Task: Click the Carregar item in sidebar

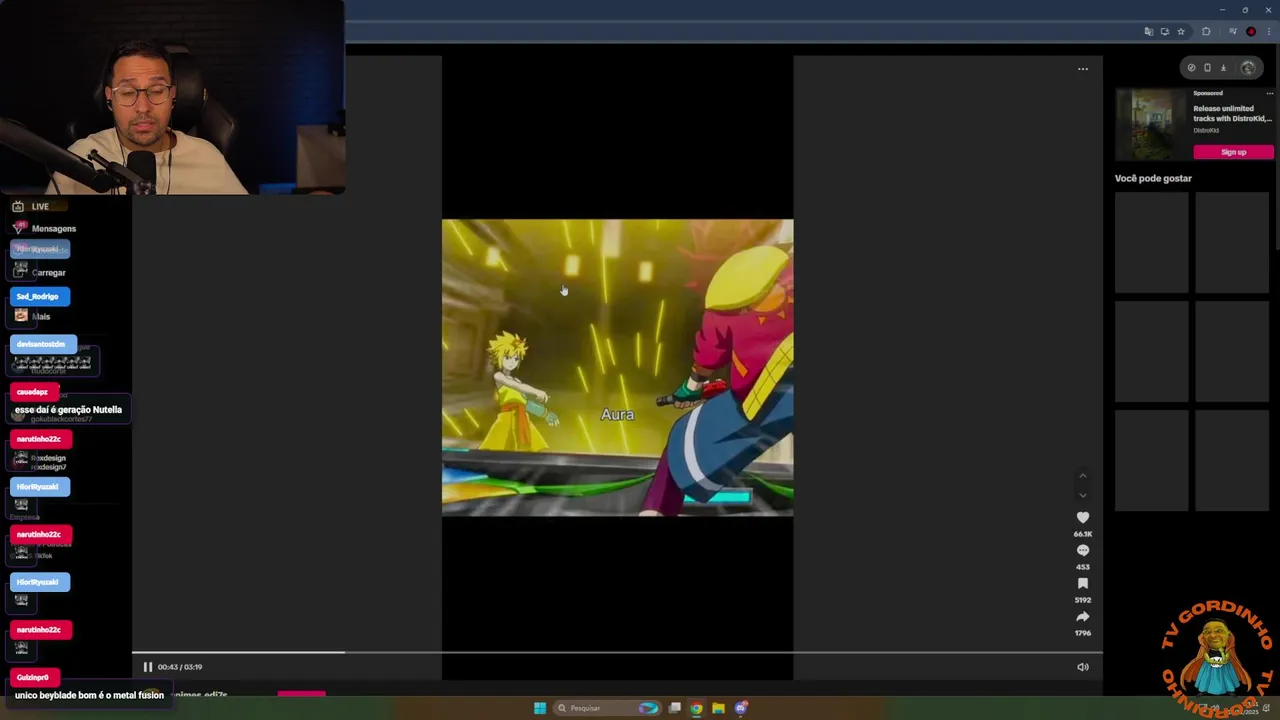Action: point(48,272)
